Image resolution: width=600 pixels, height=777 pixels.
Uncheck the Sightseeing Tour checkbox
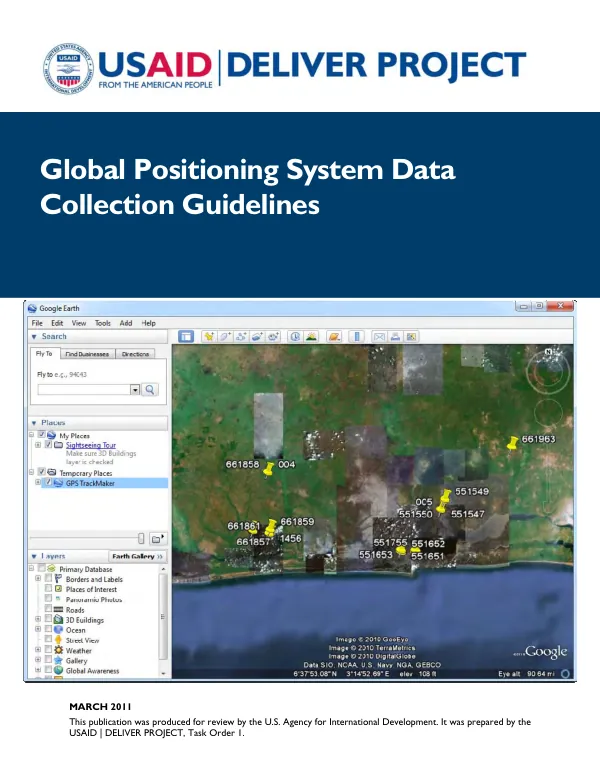[x=49, y=444]
